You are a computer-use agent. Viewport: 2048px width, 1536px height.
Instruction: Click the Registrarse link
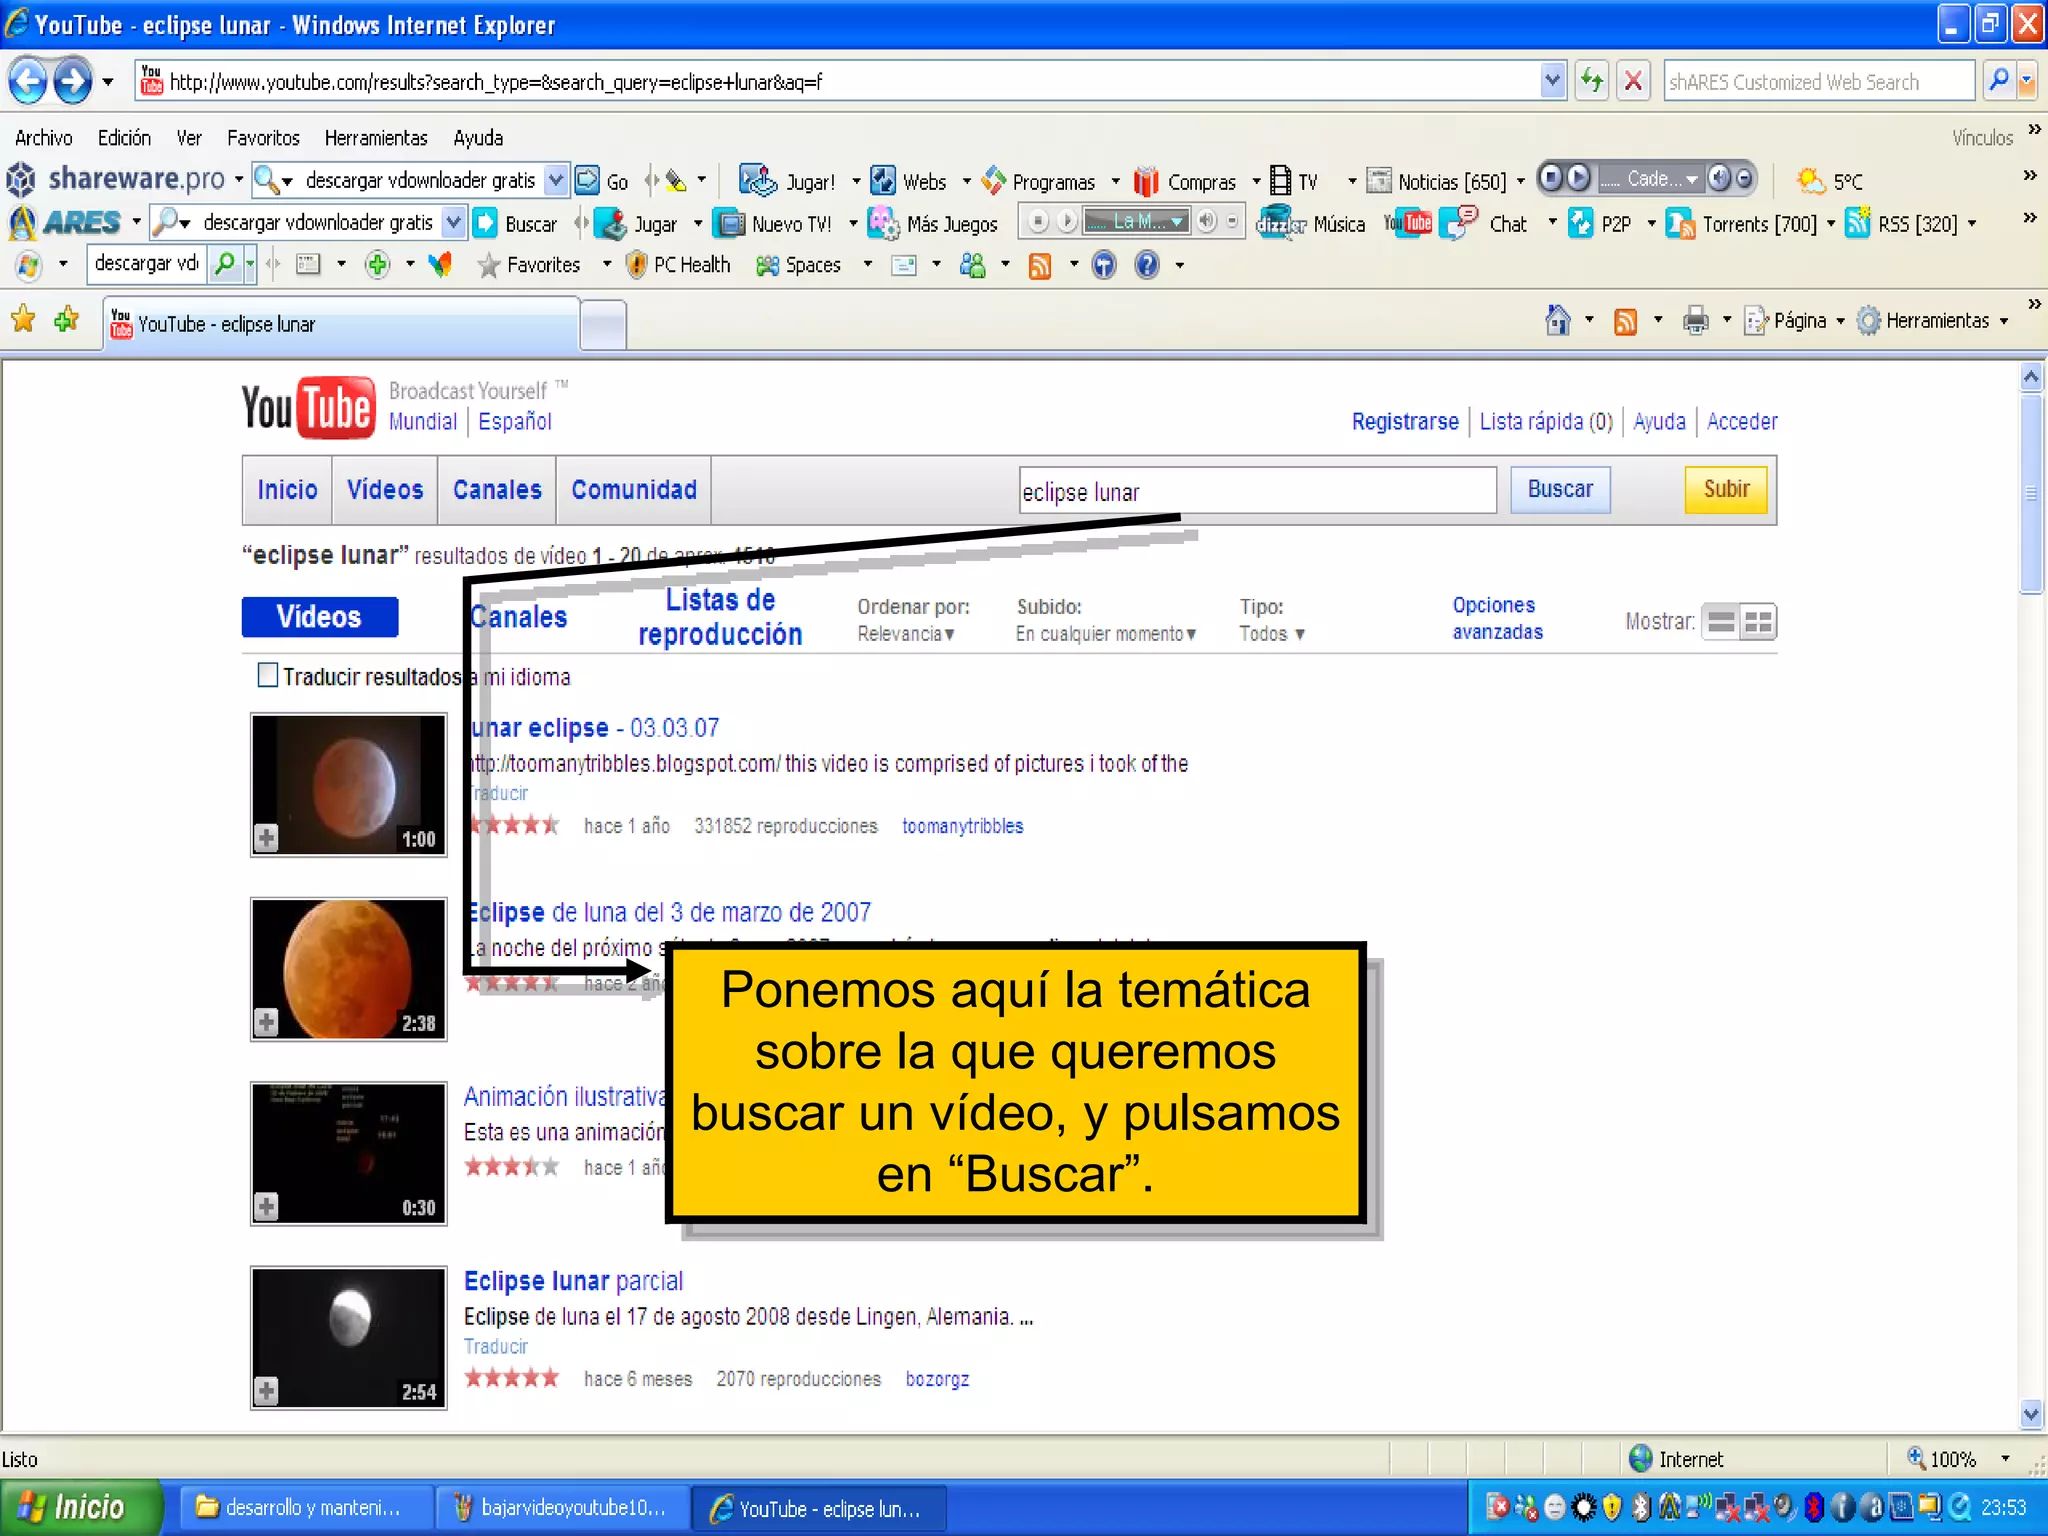1405,422
